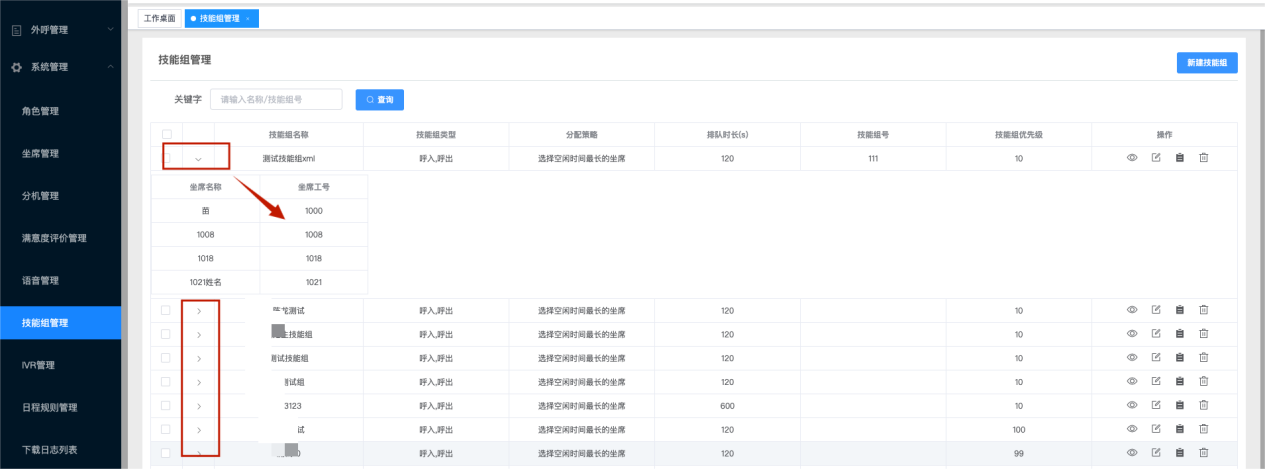Edit the 测试组 skill group
The image size is (1265, 469).
(1156, 381)
